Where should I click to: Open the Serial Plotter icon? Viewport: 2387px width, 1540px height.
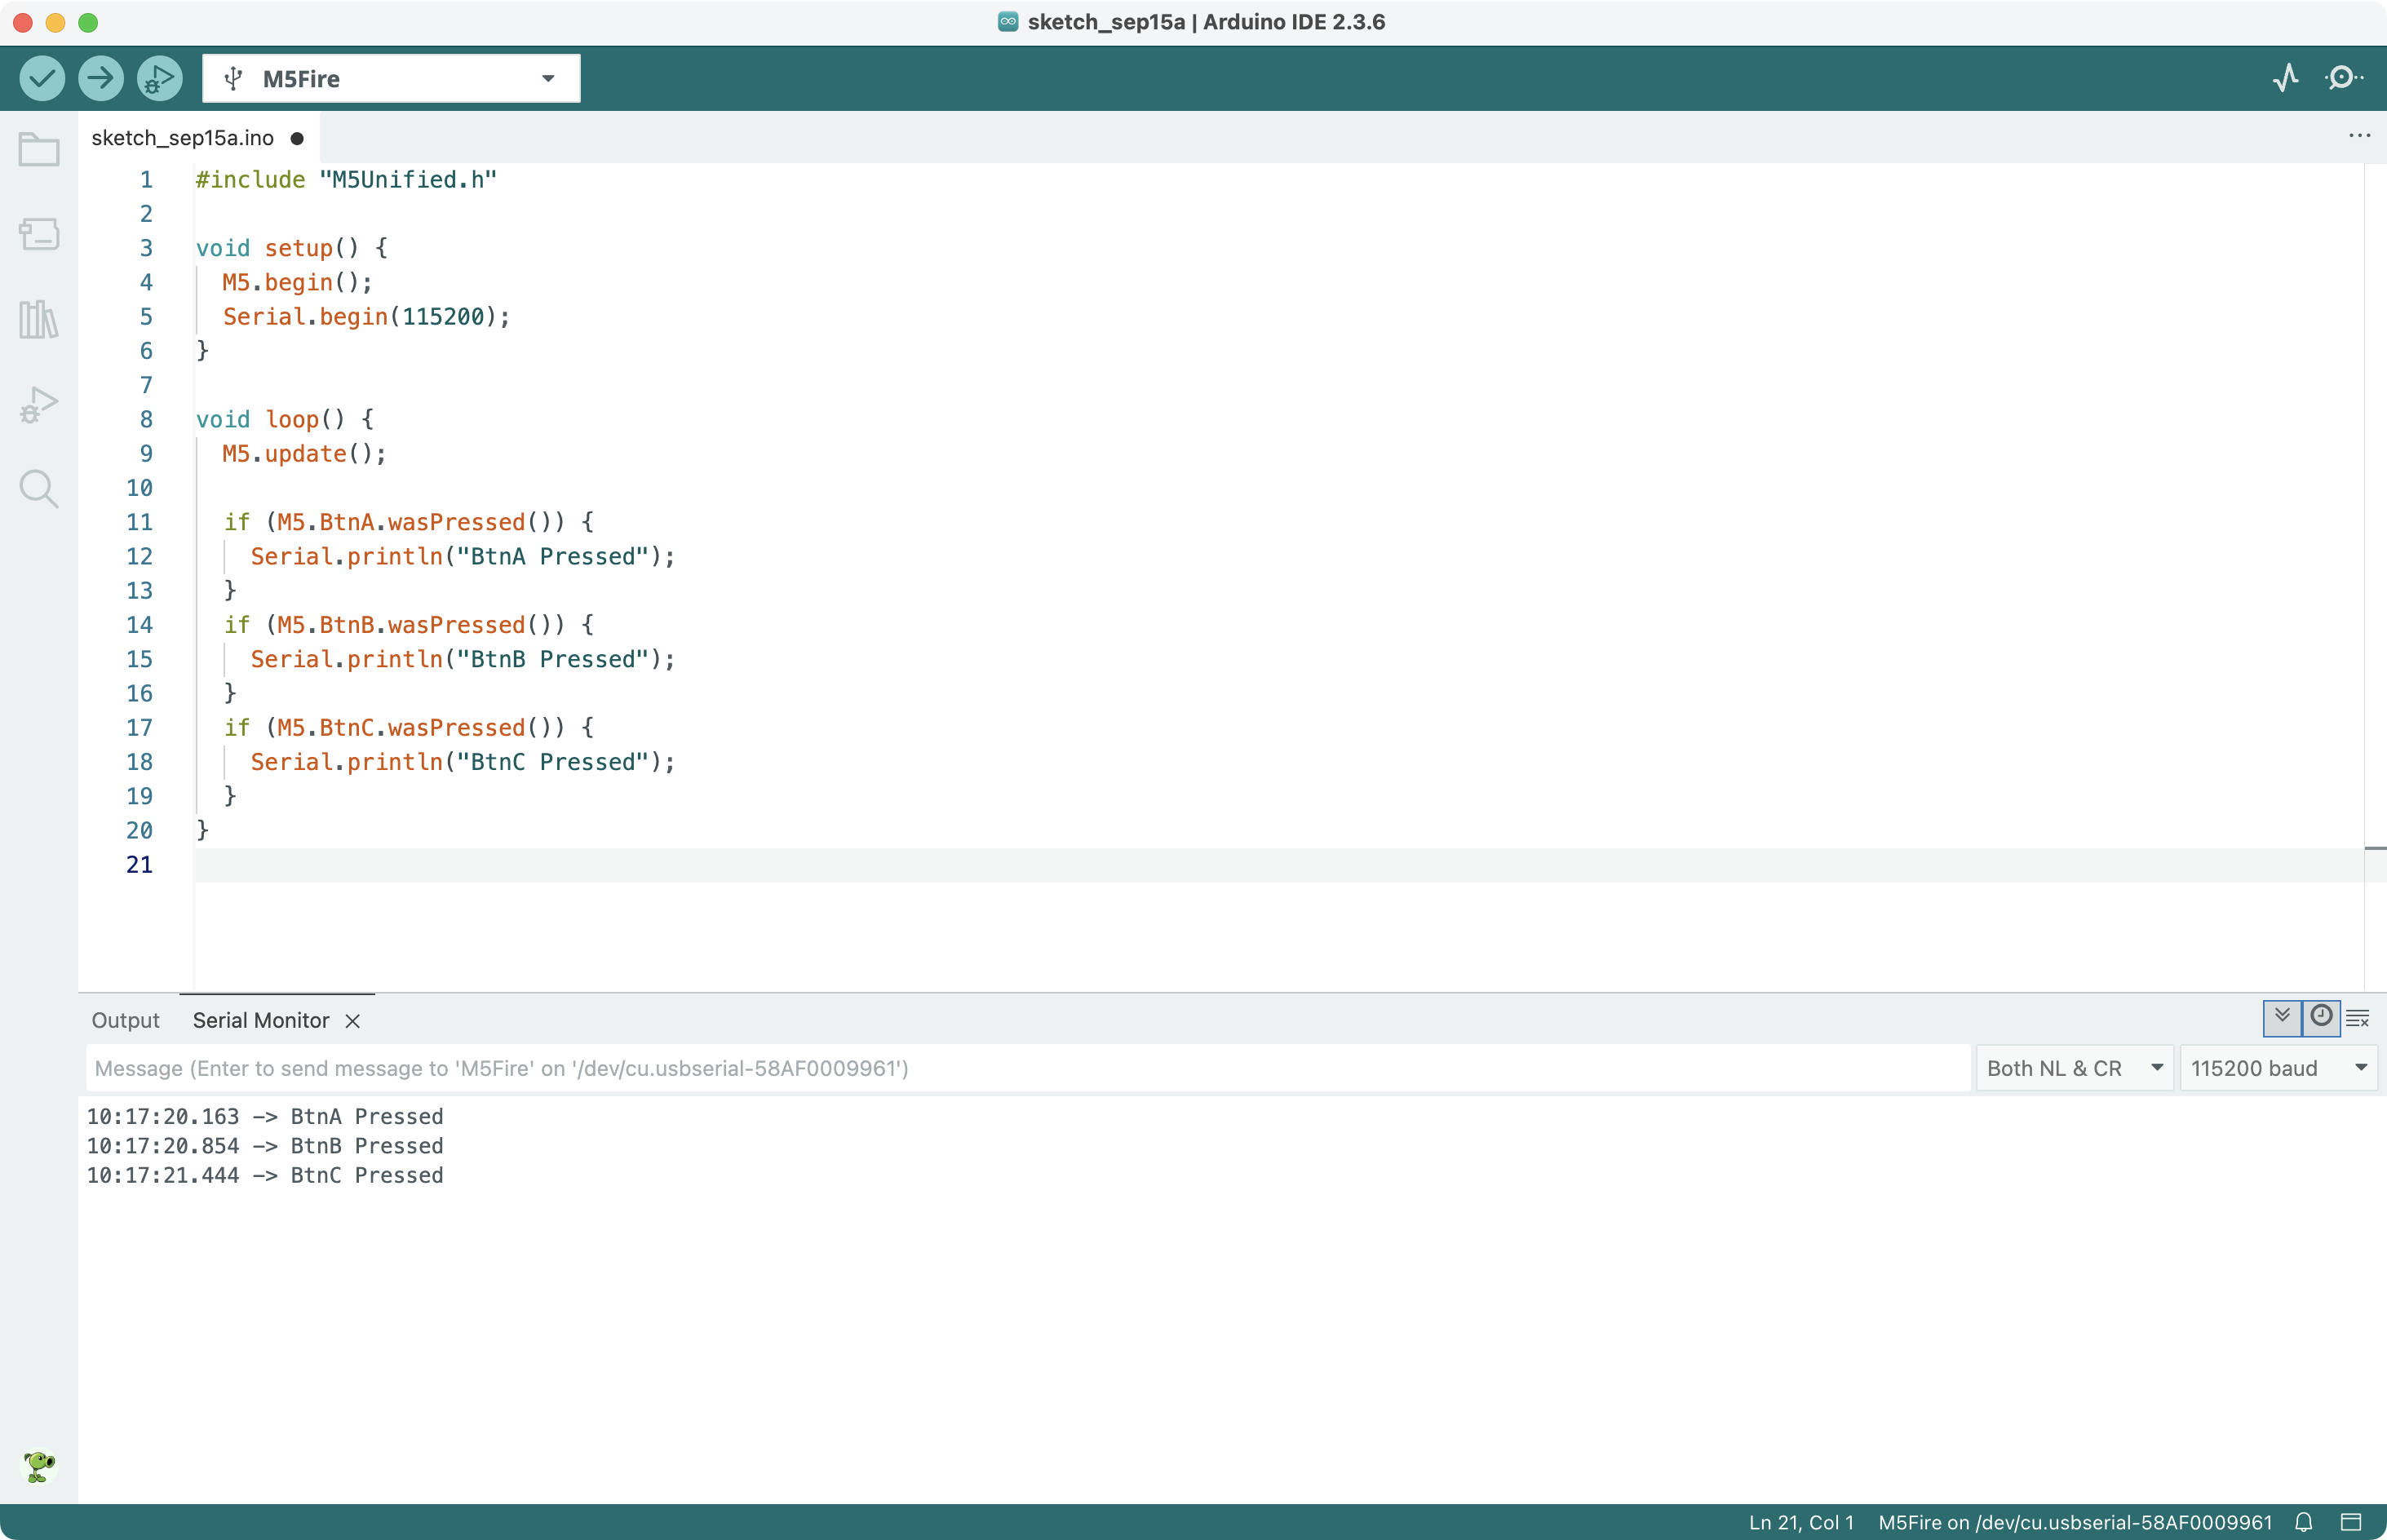pos(2285,78)
